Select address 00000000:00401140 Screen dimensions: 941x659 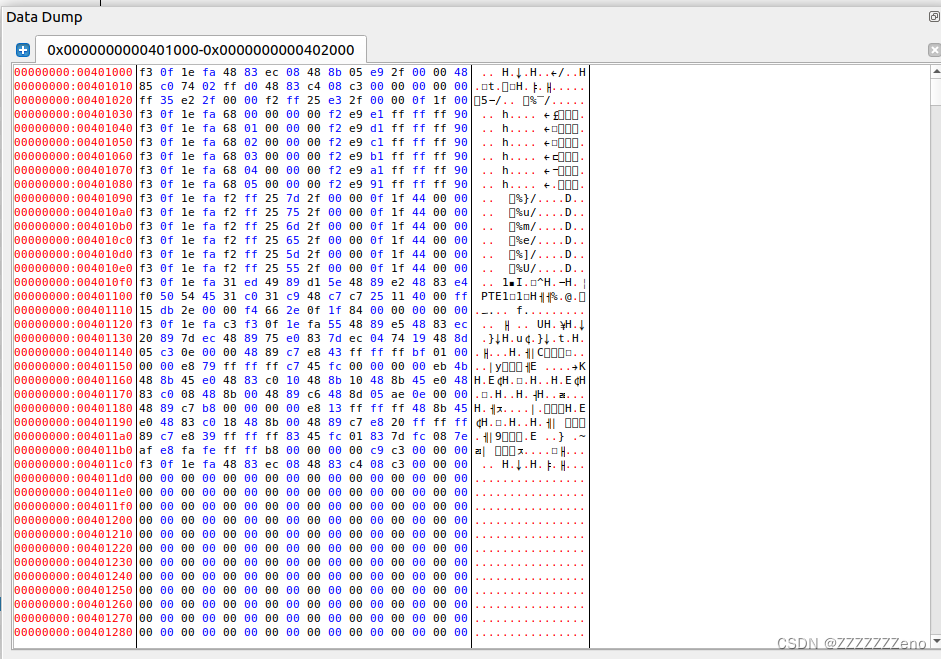tap(73, 352)
